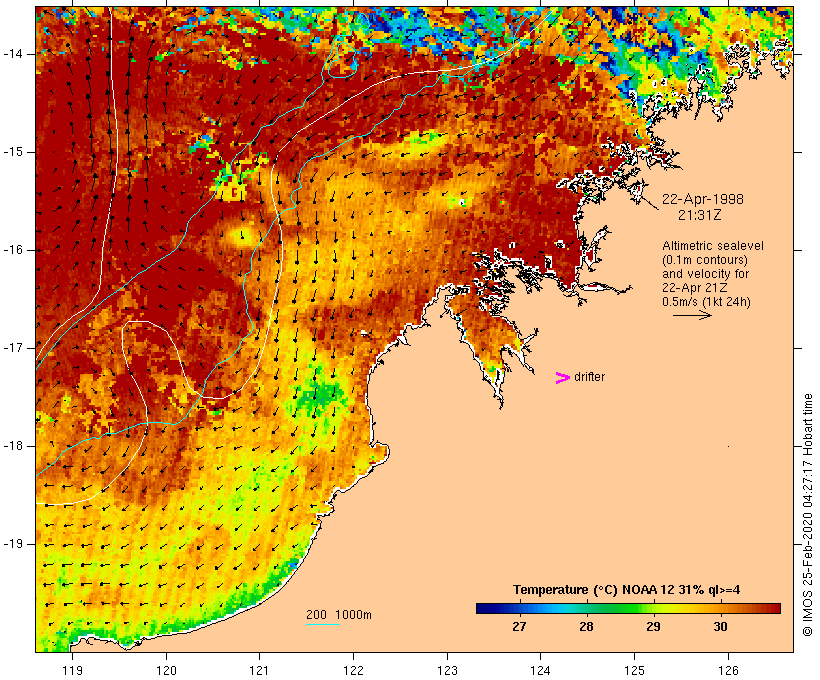Click the velocity scale reference arrow
The width and height of the screenshot is (820, 680).
pyautogui.click(x=692, y=315)
